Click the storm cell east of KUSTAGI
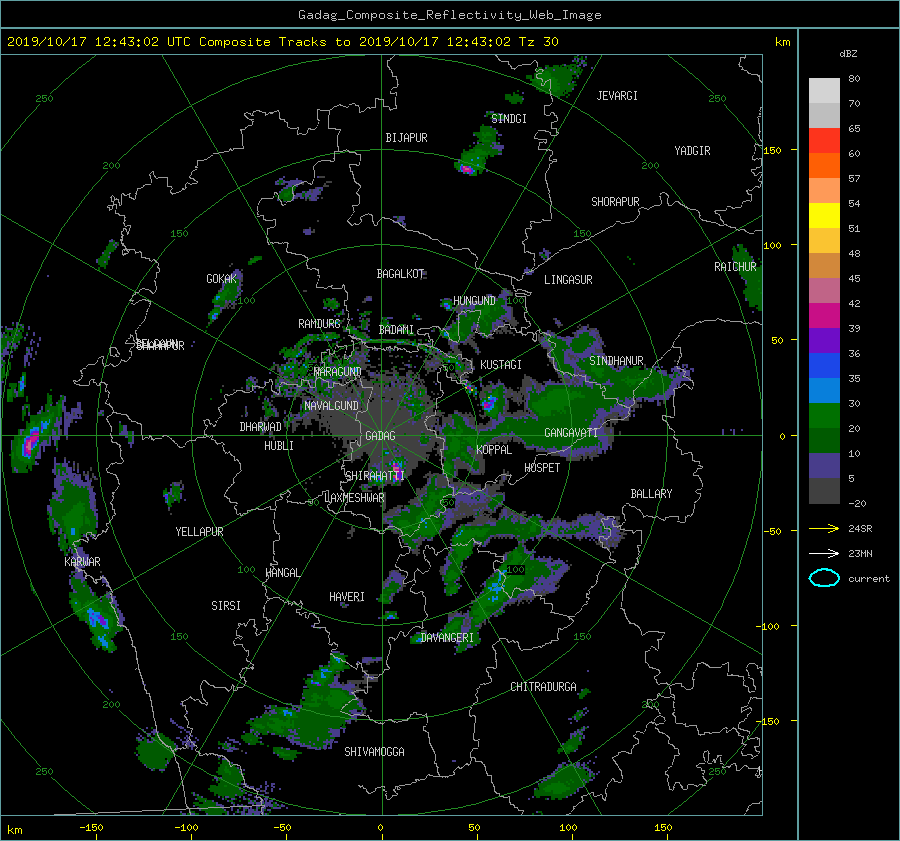 pos(490,402)
